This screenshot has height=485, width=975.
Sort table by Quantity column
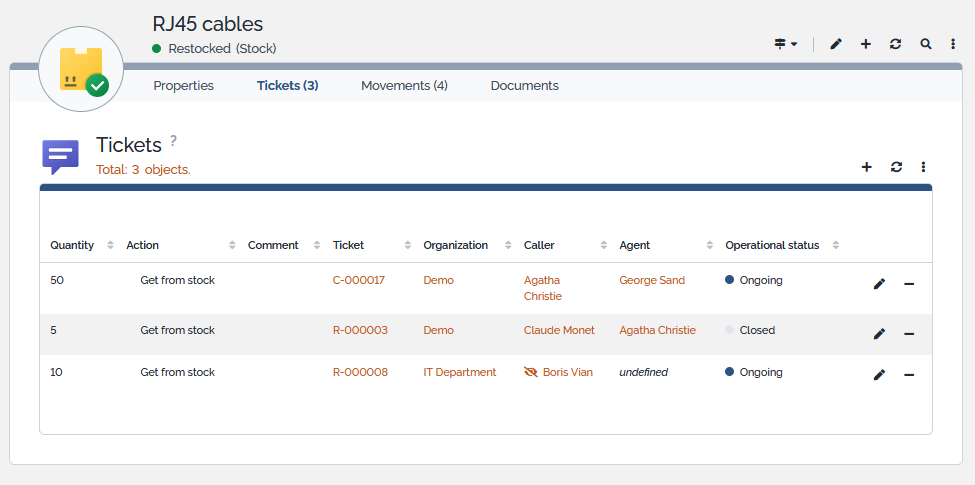(72, 245)
